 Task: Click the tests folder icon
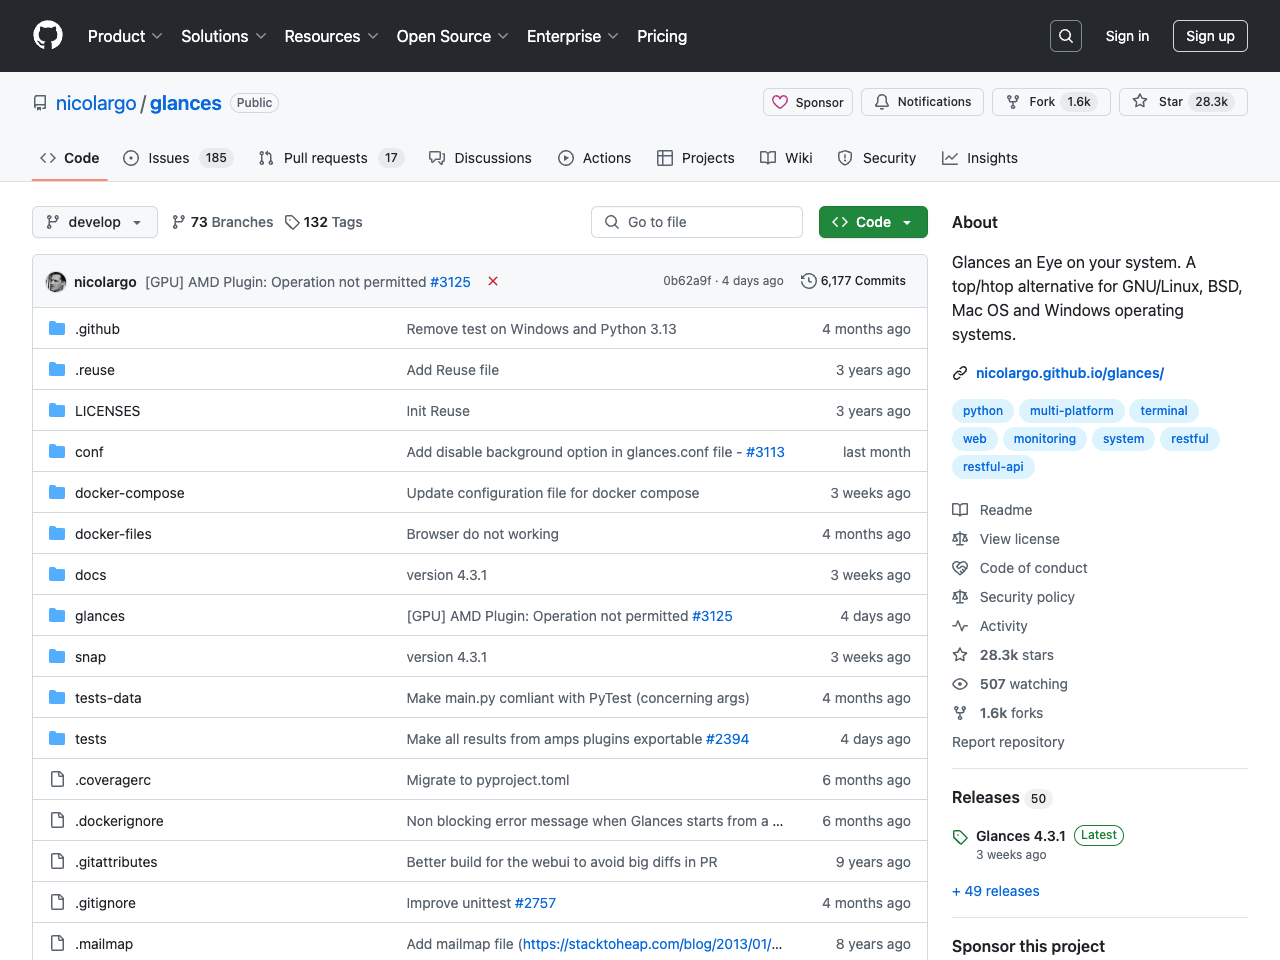[57, 738]
